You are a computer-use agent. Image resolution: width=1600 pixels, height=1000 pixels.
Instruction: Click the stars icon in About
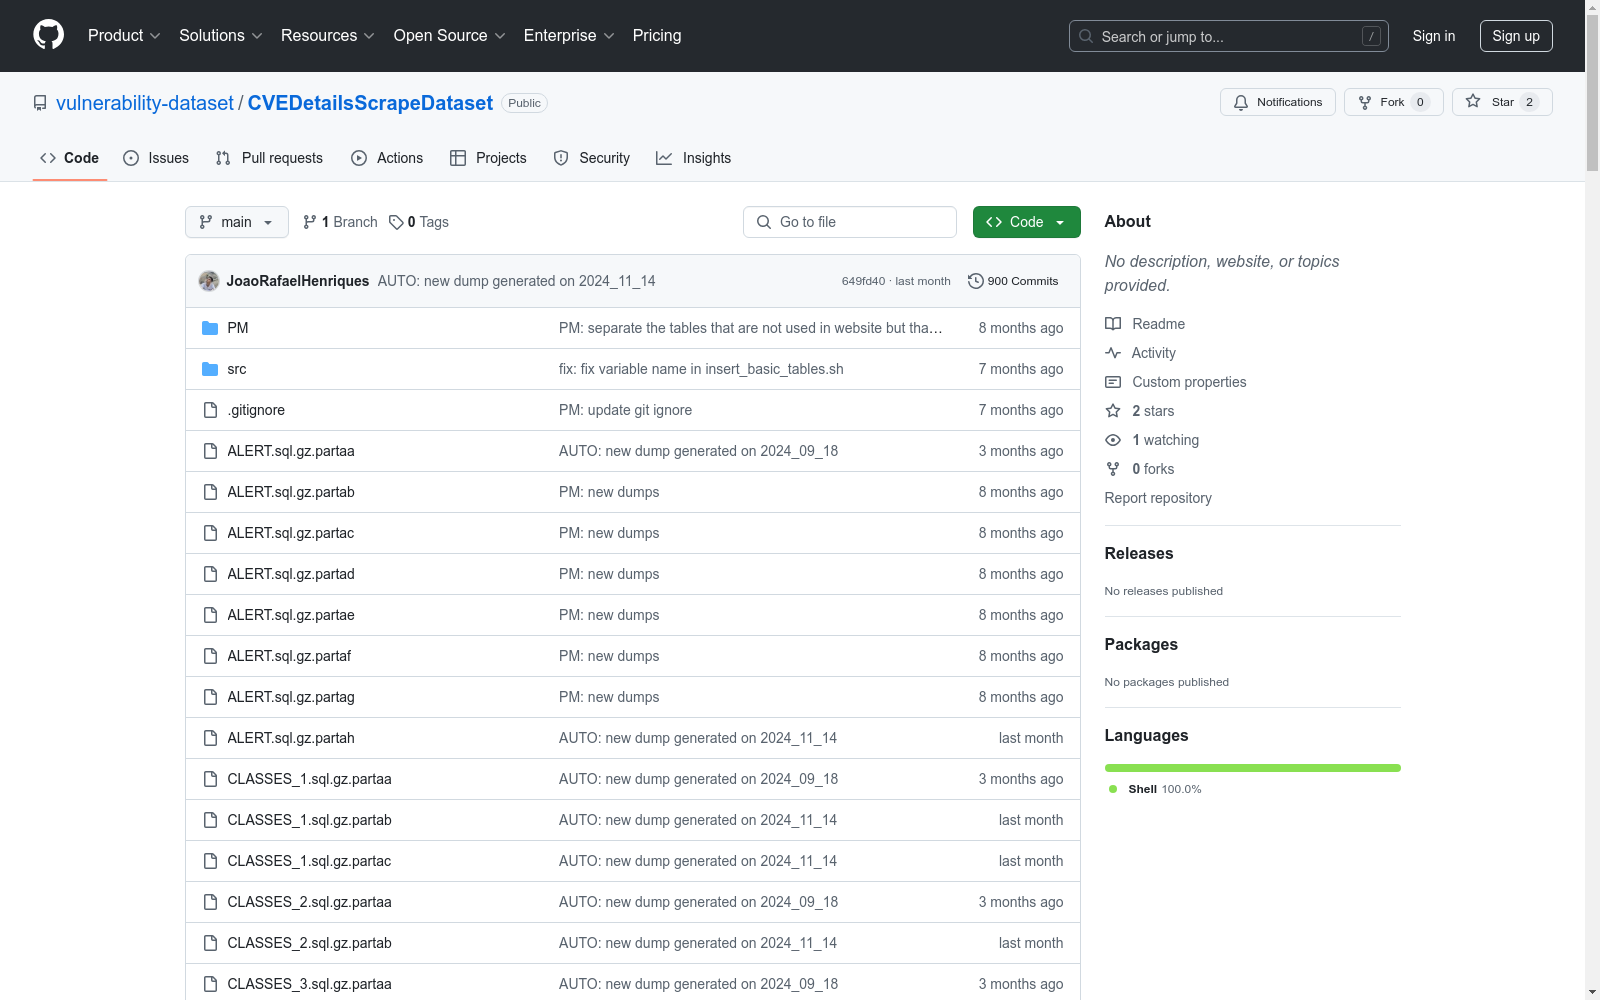[1113, 411]
